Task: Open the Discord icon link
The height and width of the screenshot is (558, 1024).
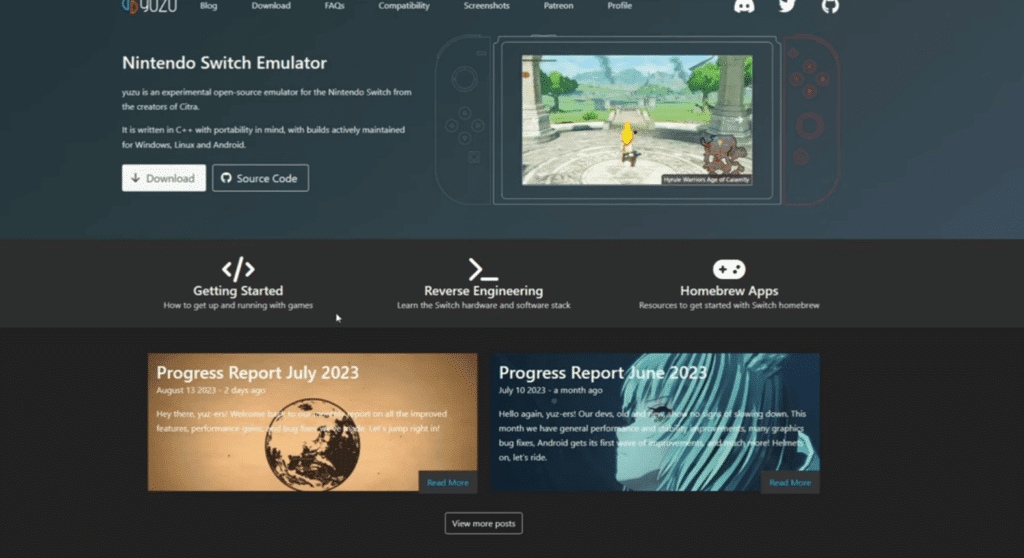Action: click(744, 6)
